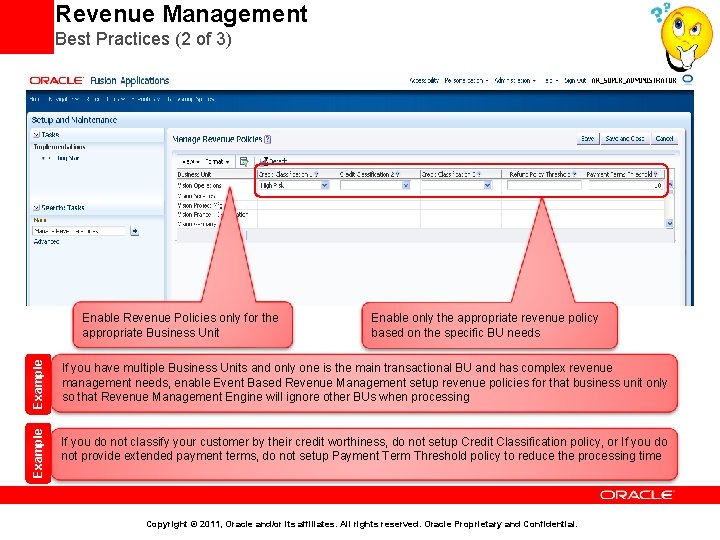Click the Refund Policy Threshold input field
The height and width of the screenshot is (540, 720).
(x=544, y=186)
